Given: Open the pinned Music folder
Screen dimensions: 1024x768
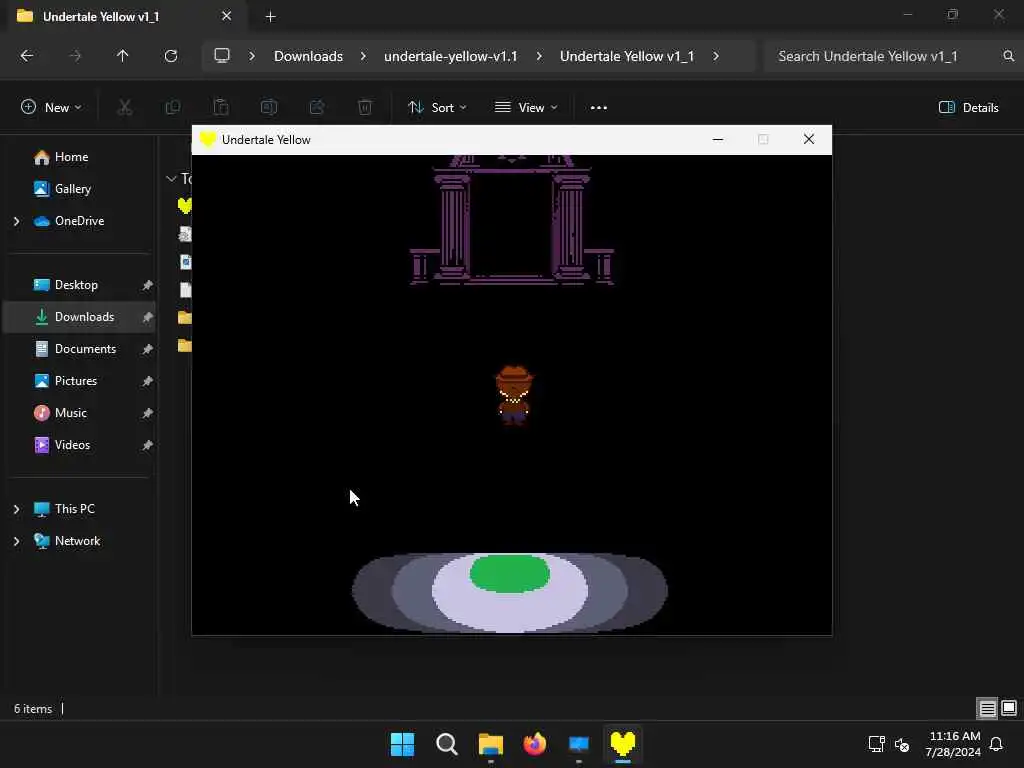Looking at the screenshot, I should tap(80, 413).
